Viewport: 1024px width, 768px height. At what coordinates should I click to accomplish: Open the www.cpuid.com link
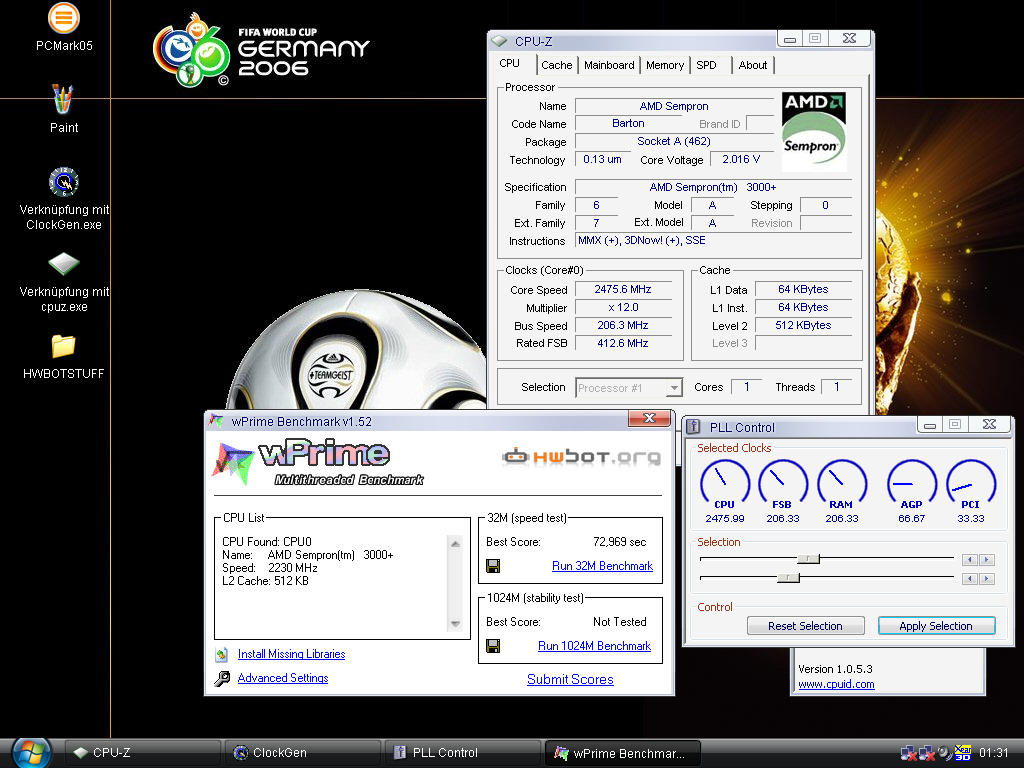[836, 684]
